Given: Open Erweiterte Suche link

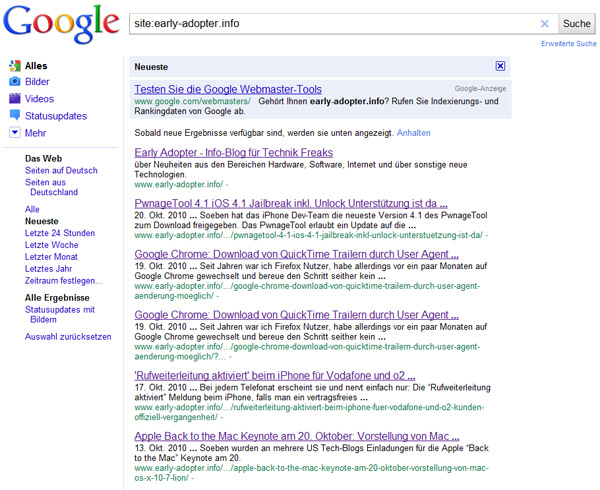Looking at the screenshot, I should coord(569,44).
